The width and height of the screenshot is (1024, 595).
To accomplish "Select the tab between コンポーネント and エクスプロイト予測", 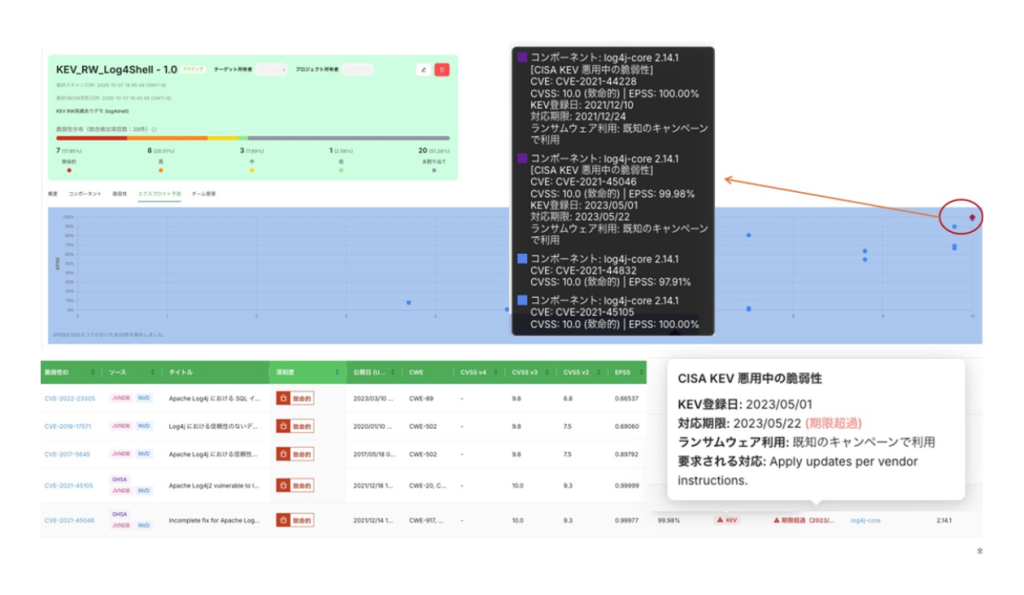I will tap(120, 194).
